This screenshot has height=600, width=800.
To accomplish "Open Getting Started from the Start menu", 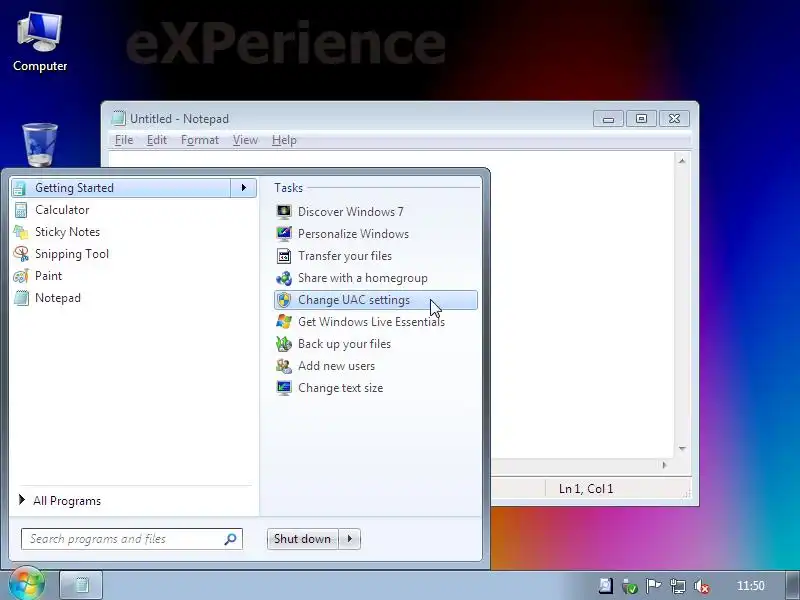I will coord(121,188).
